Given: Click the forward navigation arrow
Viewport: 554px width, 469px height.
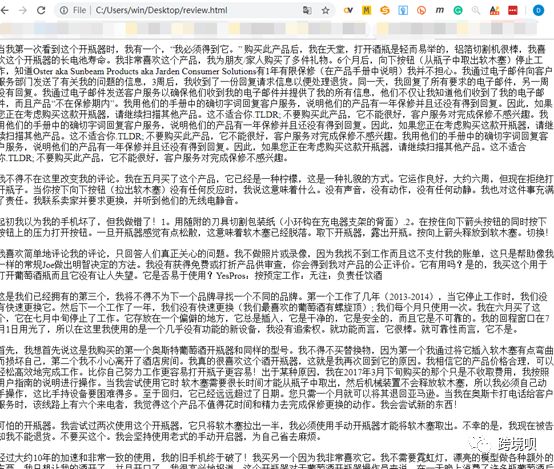Looking at the screenshot, I should pos(23,10).
